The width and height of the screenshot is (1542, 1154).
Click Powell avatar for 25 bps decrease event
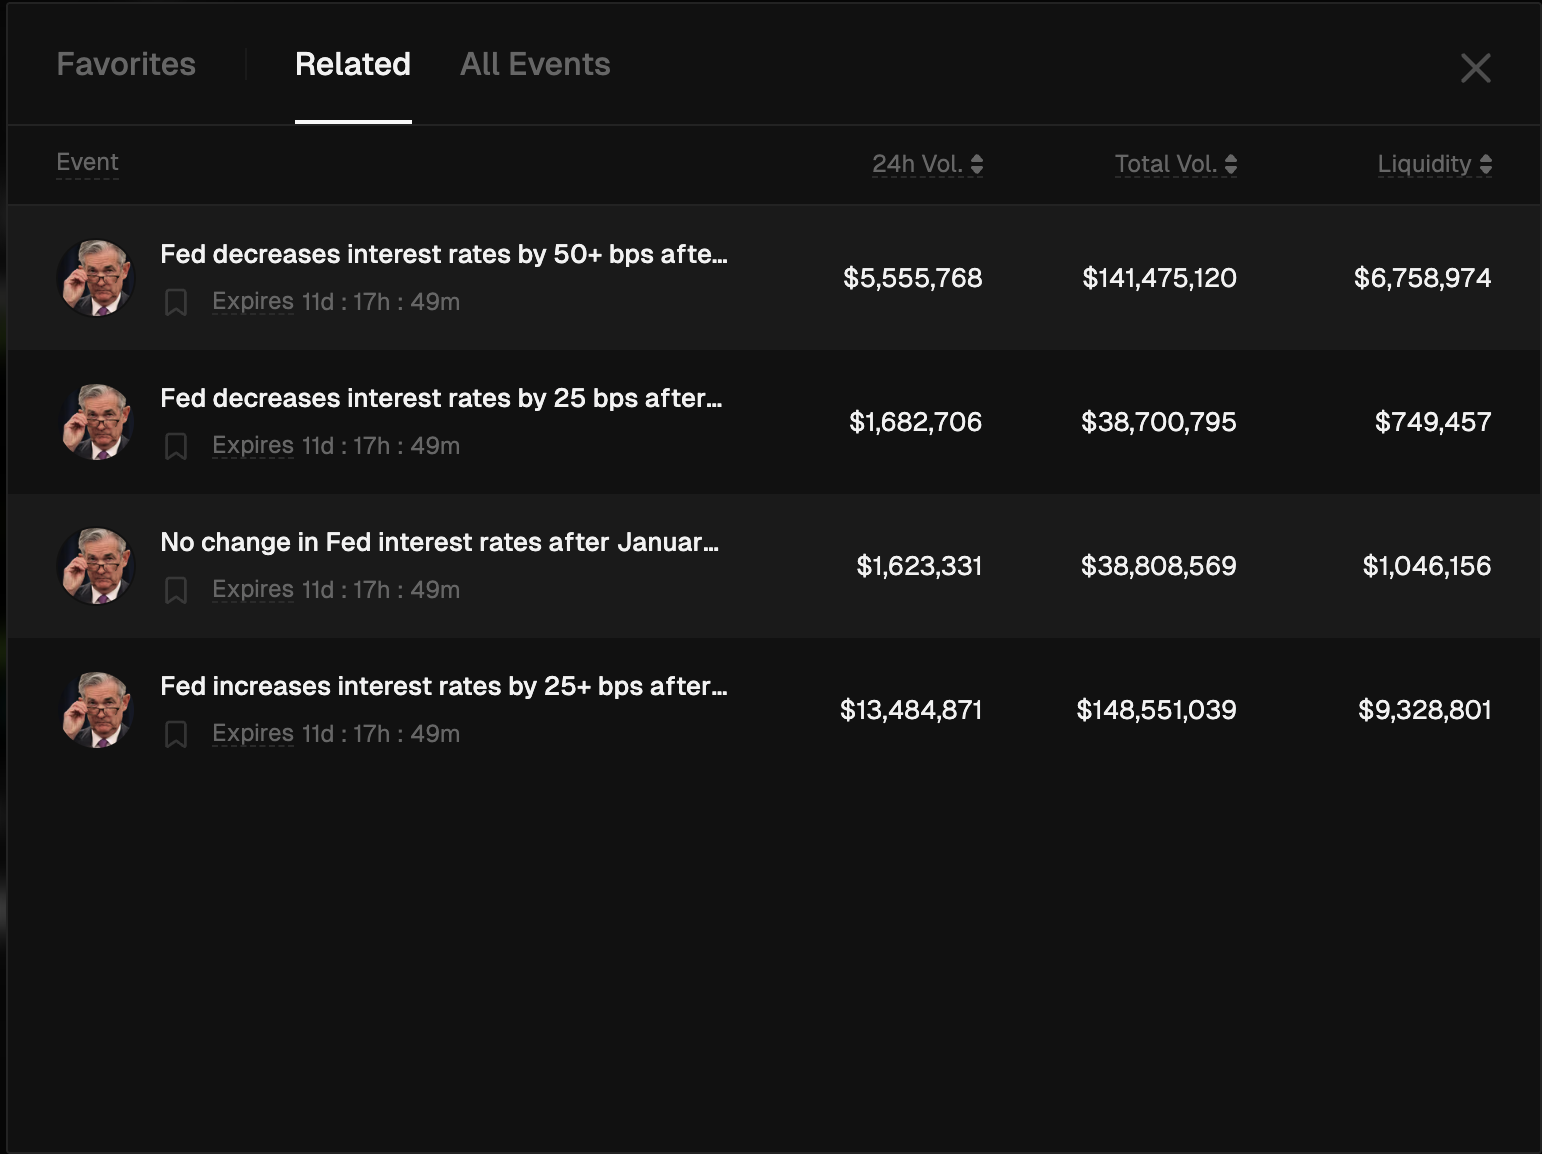coord(97,422)
